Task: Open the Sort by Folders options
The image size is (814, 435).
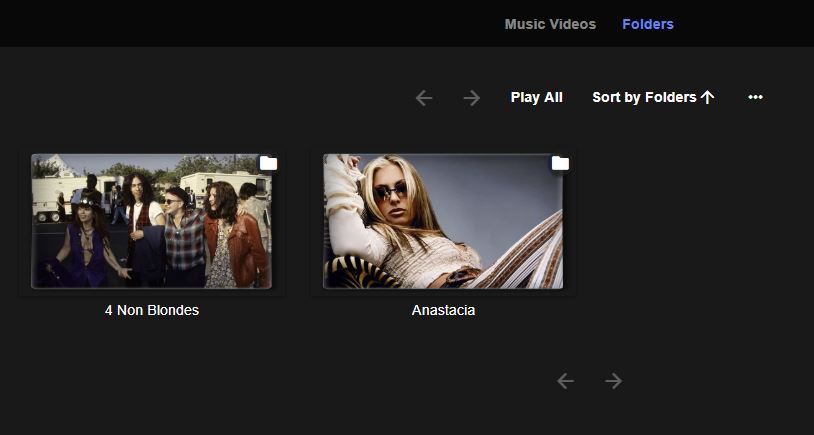Action: click(654, 98)
